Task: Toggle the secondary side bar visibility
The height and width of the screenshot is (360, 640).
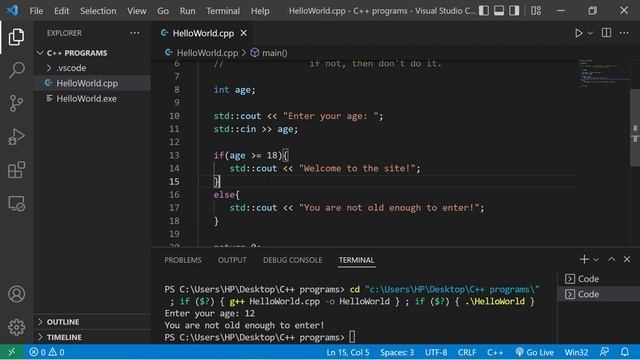Action: pyautogui.click(x=514, y=11)
